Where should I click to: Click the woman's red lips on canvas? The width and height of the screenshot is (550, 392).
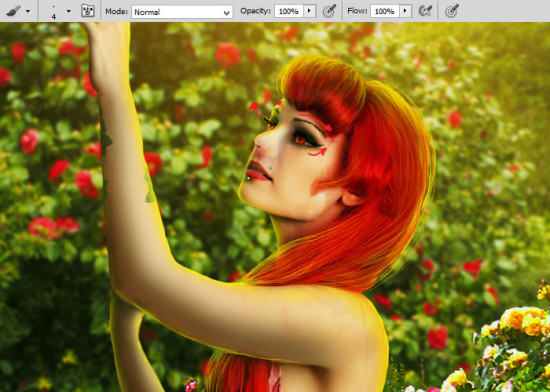click(258, 171)
